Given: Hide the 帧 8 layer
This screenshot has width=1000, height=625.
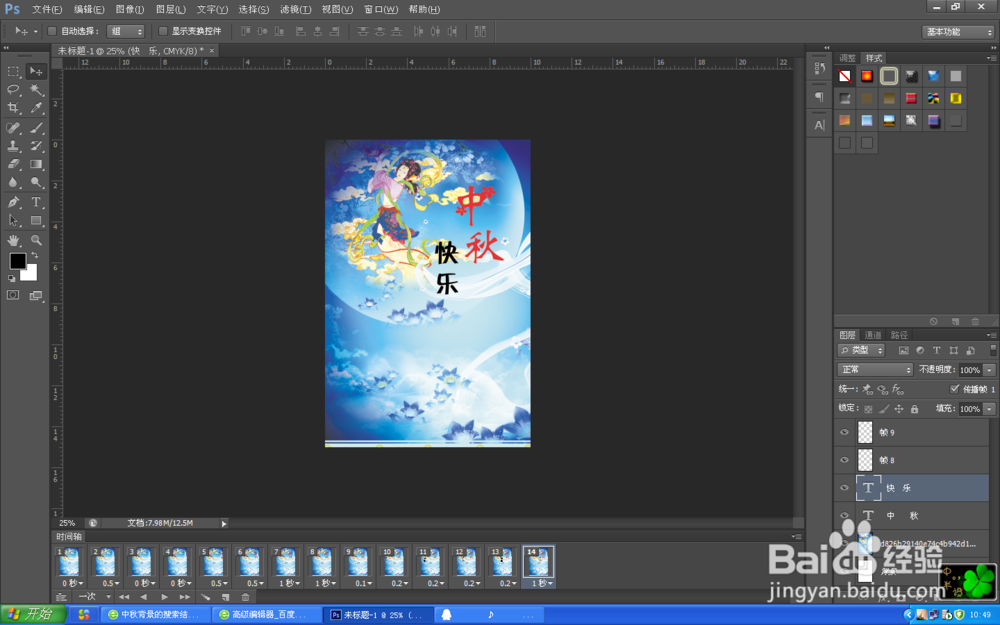Looking at the screenshot, I should click(844, 460).
